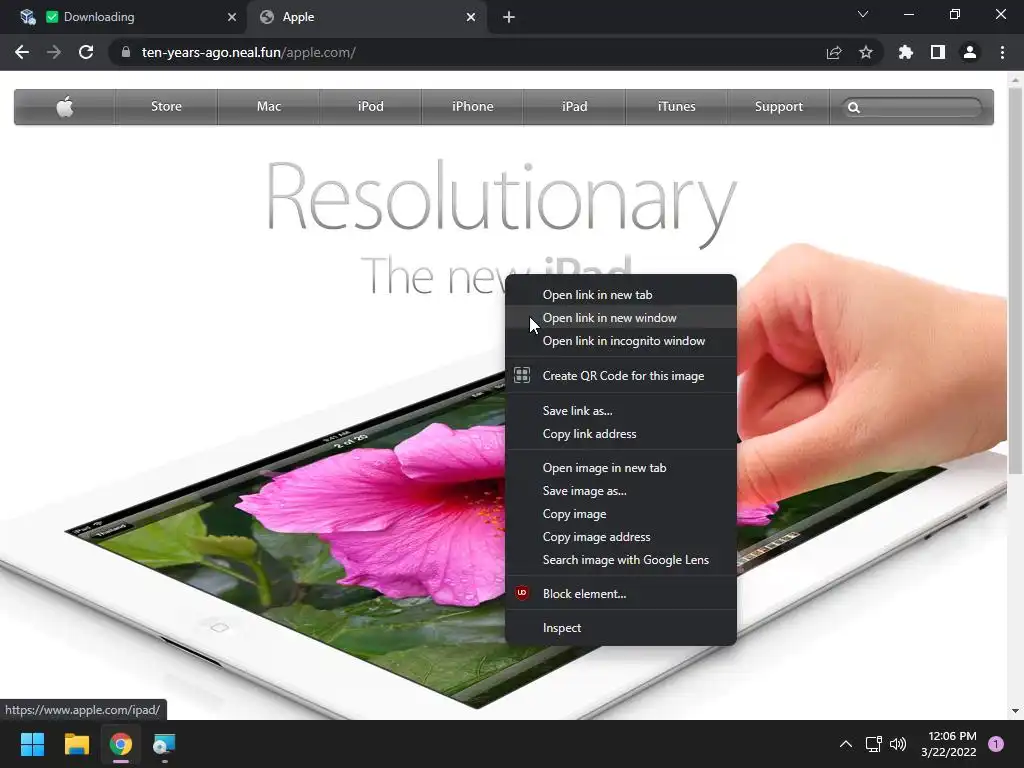Open iPad in the Apple navigation bar
This screenshot has height=768, width=1024.
coord(574,106)
